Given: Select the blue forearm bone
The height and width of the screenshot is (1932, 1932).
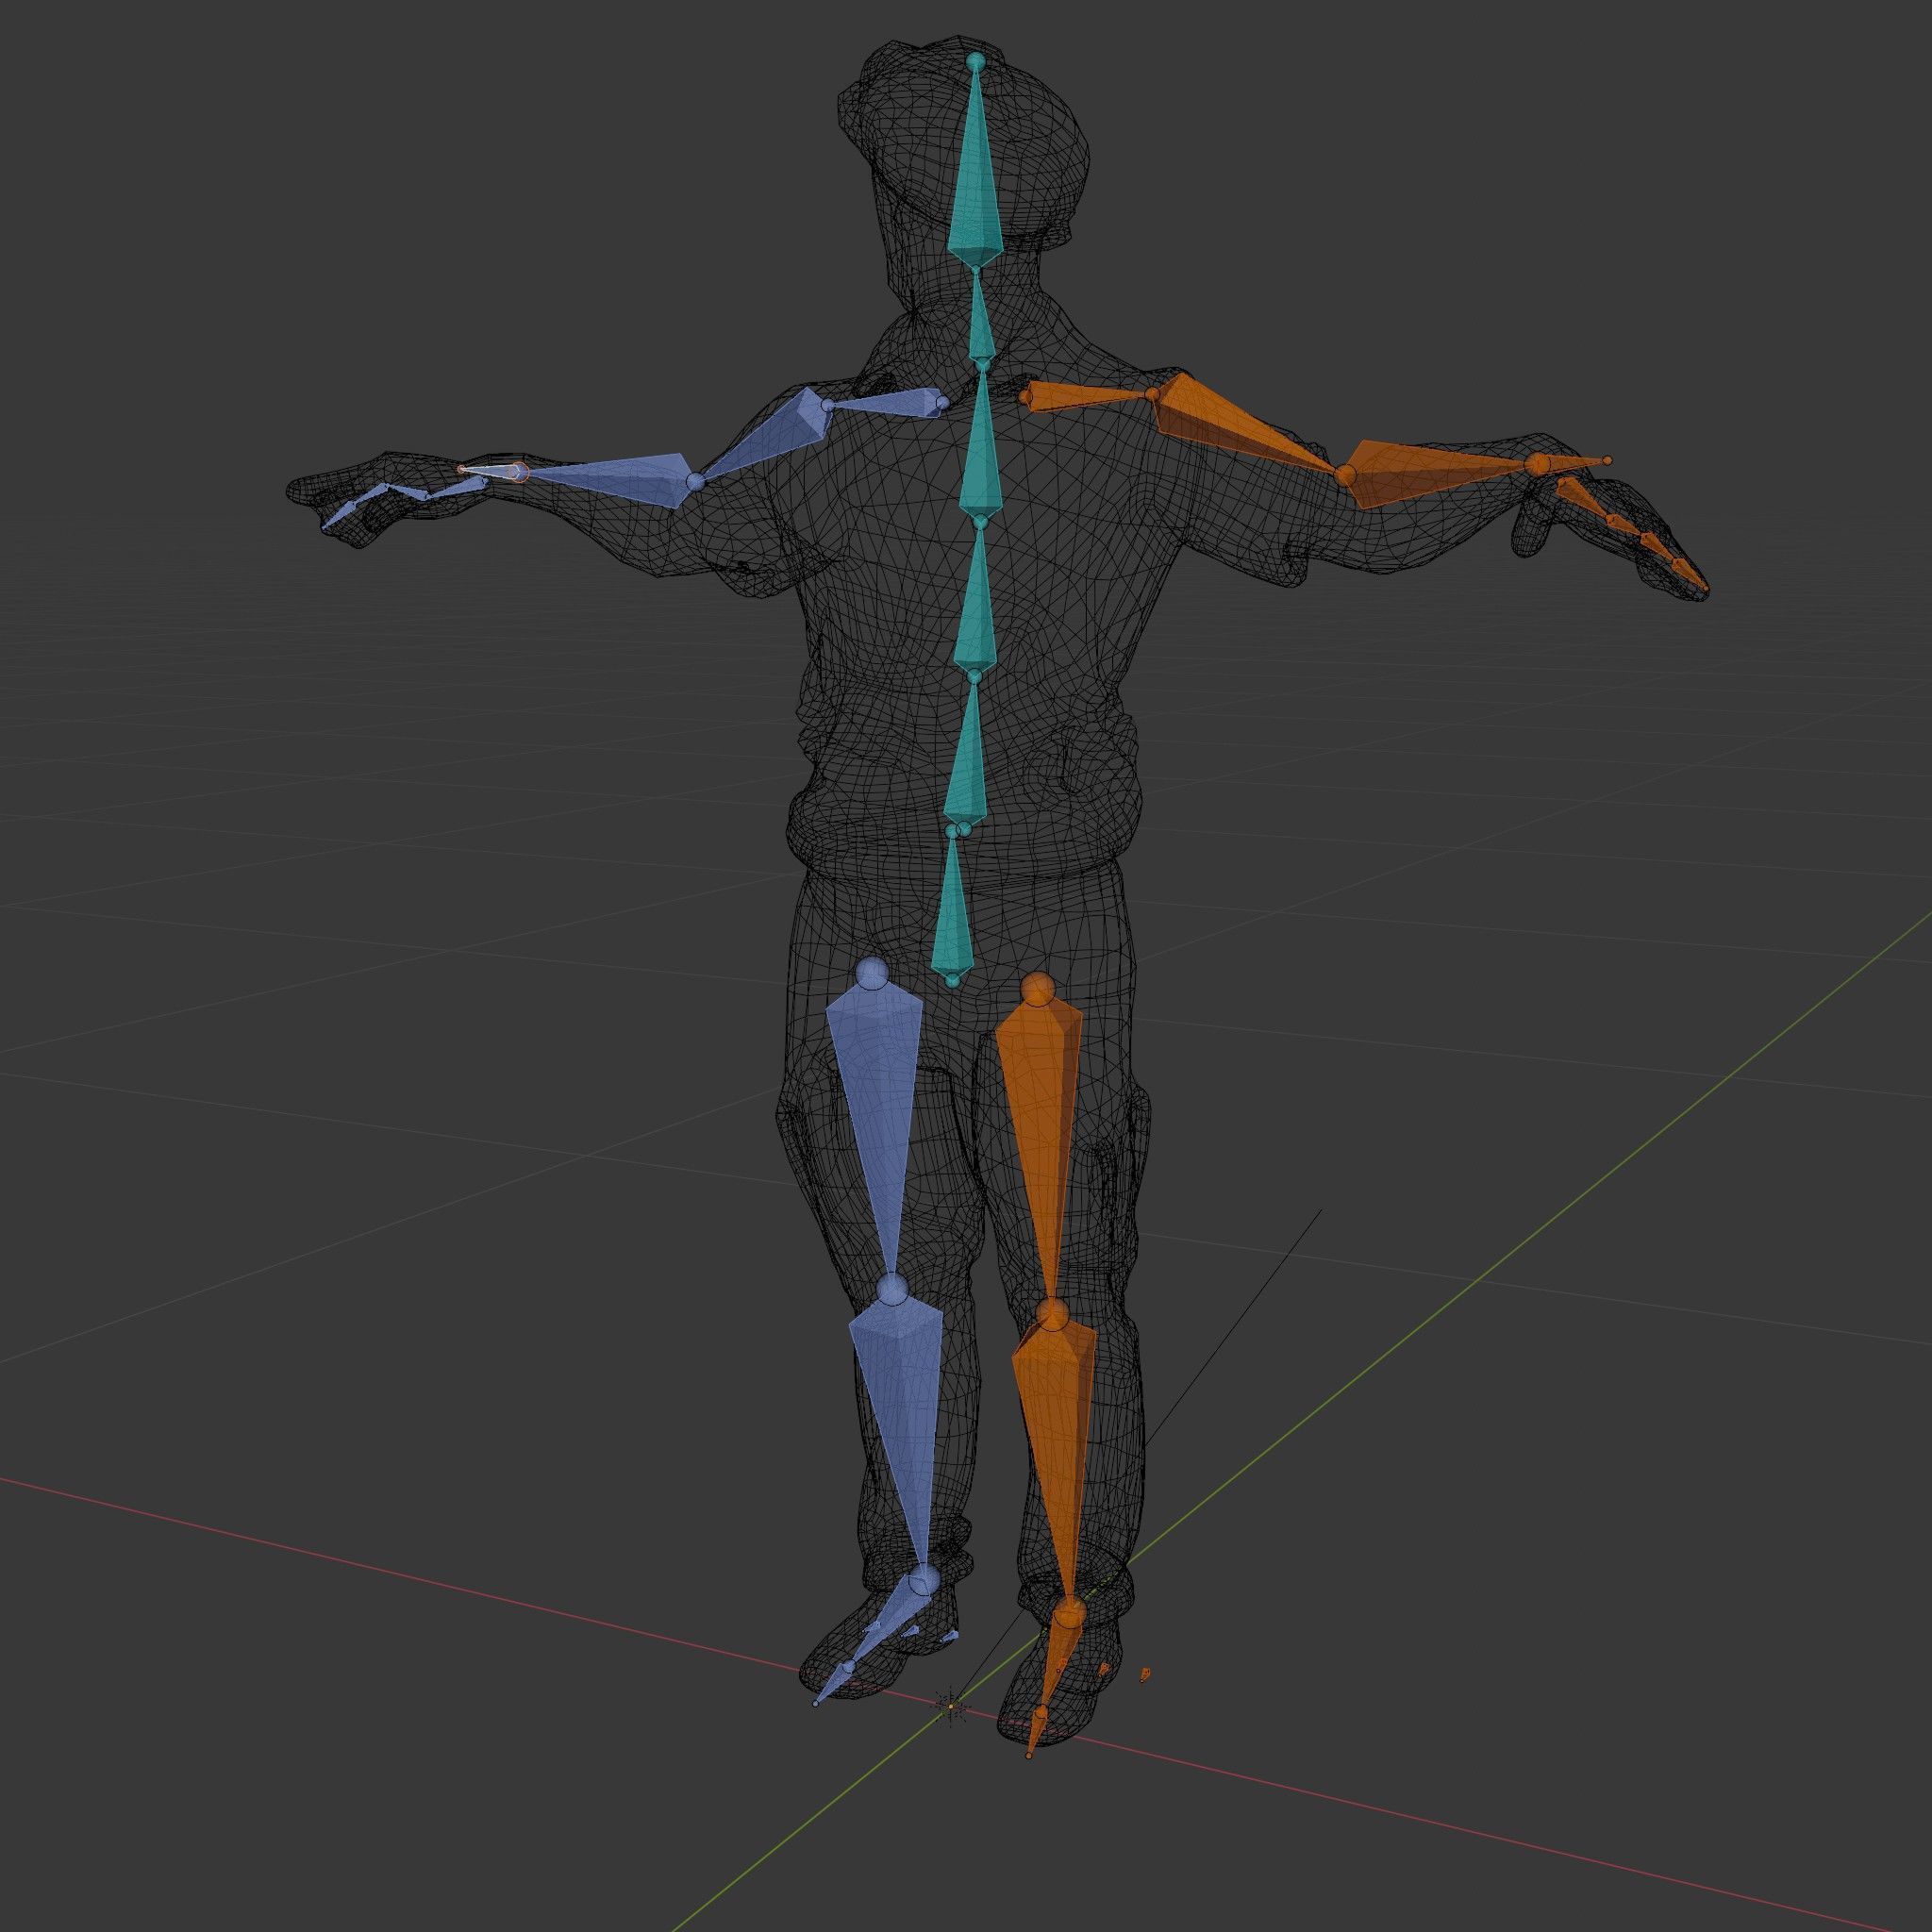Looking at the screenshot, I should tap(625, 478).
